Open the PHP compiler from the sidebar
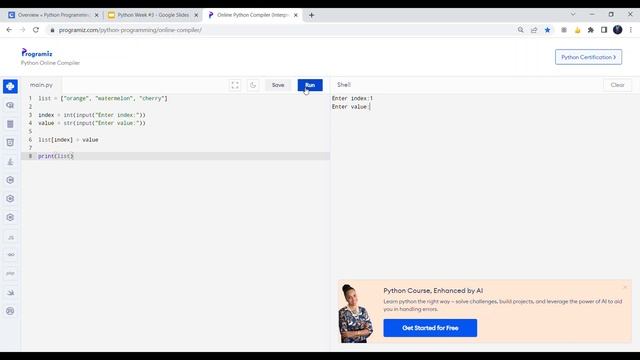This screenshot has height=360, width=640. pyautogui.click(x=10, y=273)
